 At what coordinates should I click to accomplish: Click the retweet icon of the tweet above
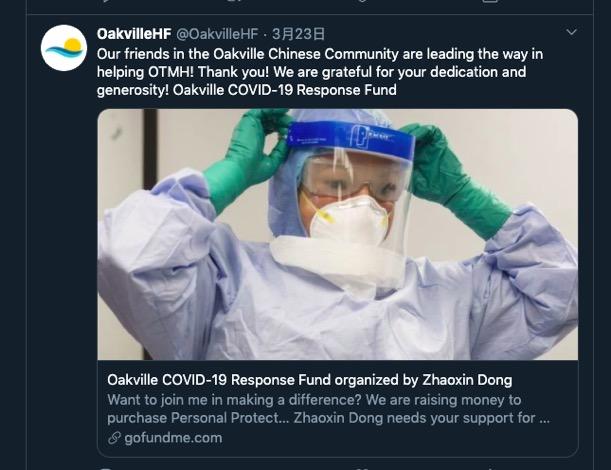point(233,1)
